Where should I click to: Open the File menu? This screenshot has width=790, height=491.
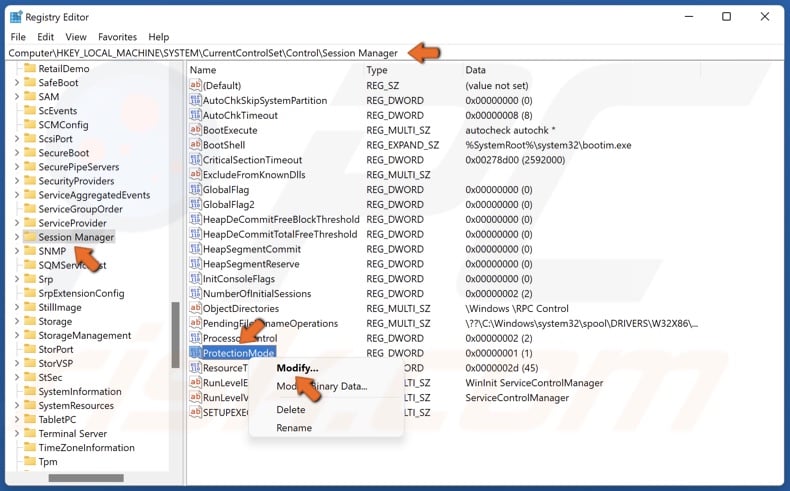(x=18, y=37)
